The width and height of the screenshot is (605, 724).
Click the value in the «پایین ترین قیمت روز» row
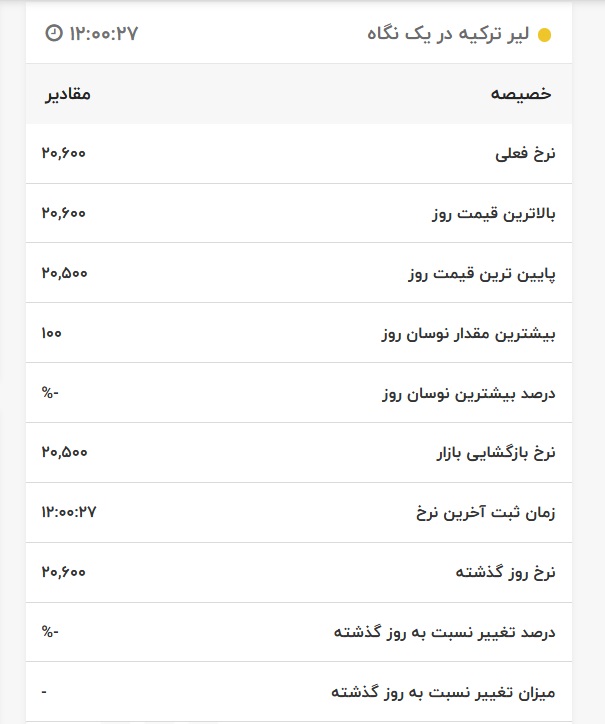pyautogui.click(x=64, y=272)
